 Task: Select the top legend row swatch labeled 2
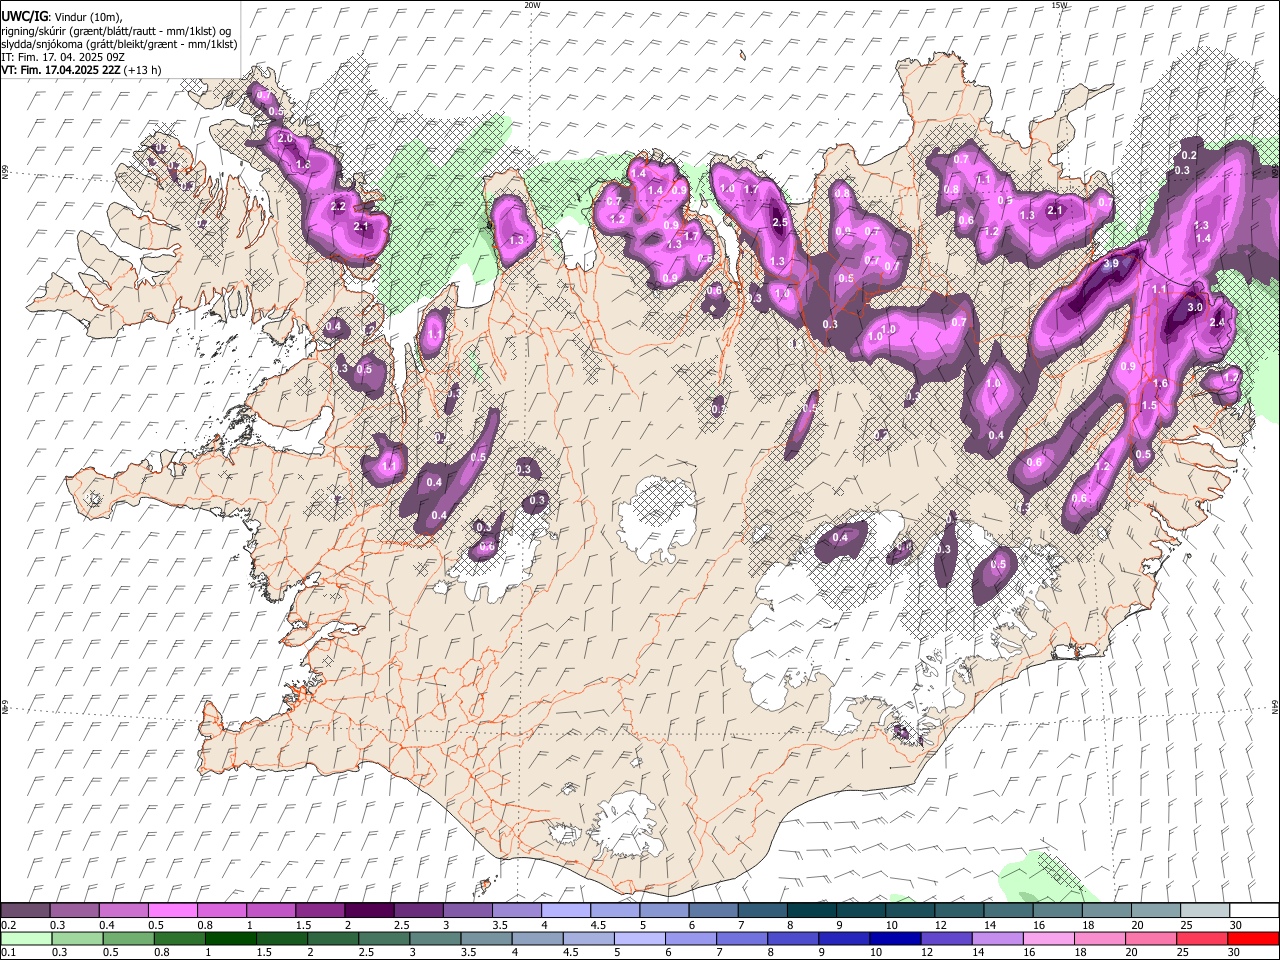(368, 911)
